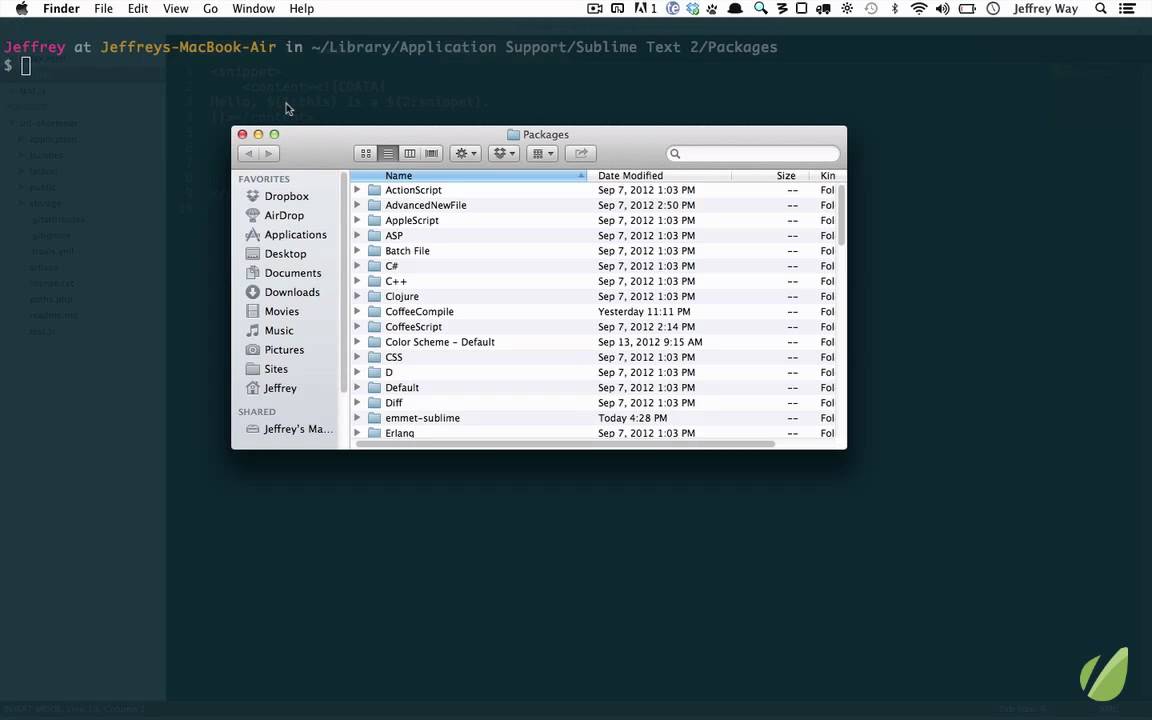1152x720 pixels.
Task: Switch Finder to icon view
Action: [366, 154]
